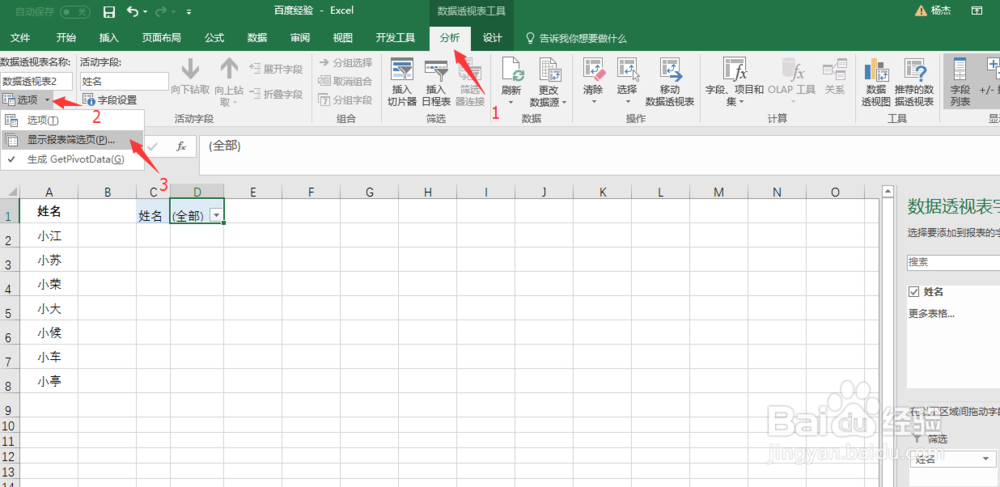
Task: Choose 显示报表筛选页(P)... menu entry
Action: click(x=72, y=140)
